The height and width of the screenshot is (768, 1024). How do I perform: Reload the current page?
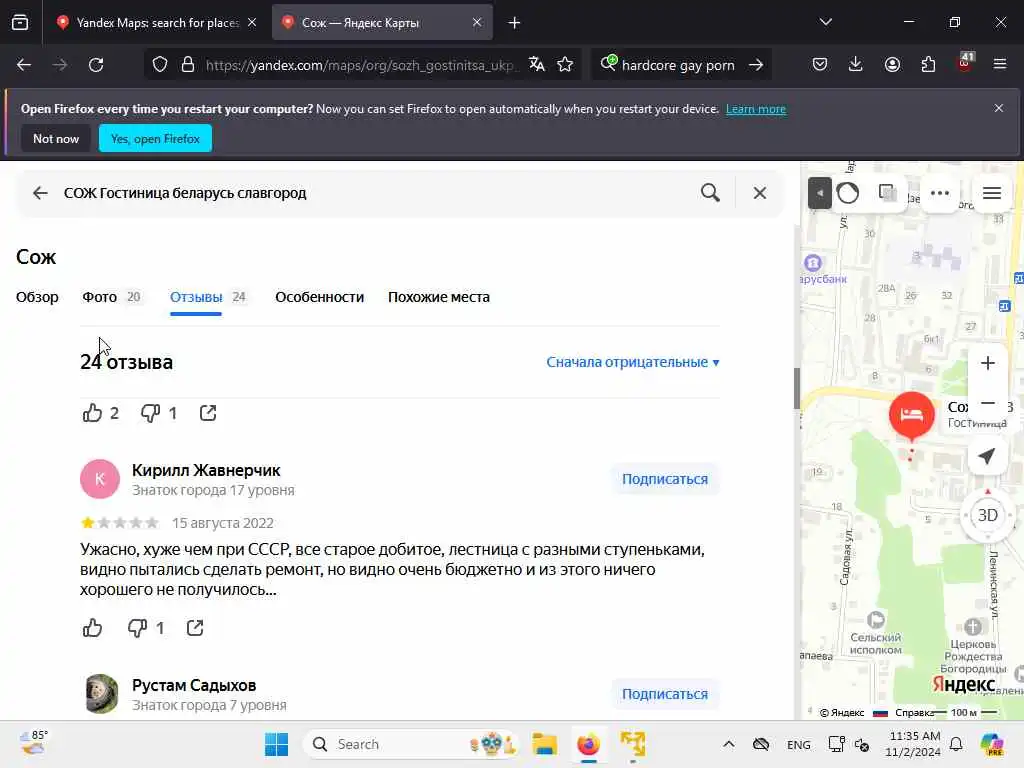pos(96,65)
